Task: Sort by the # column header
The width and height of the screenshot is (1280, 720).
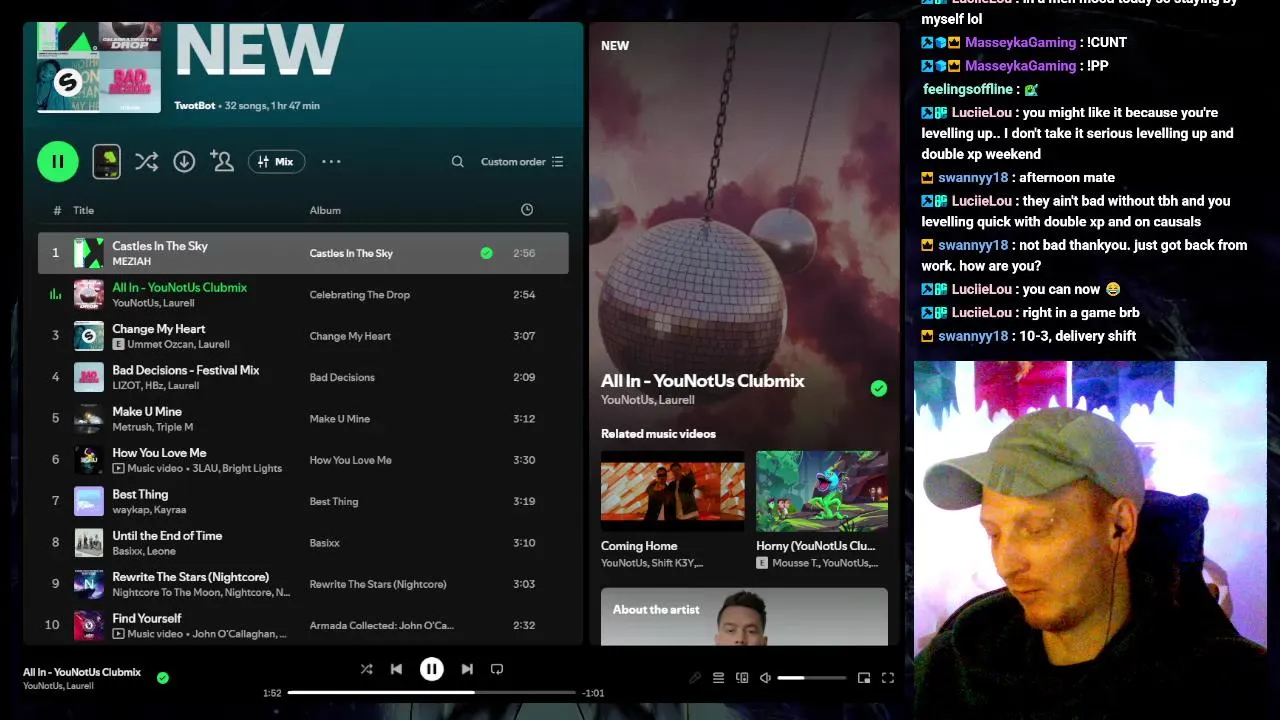Action: pyautogui.click(x=57, y=210)
